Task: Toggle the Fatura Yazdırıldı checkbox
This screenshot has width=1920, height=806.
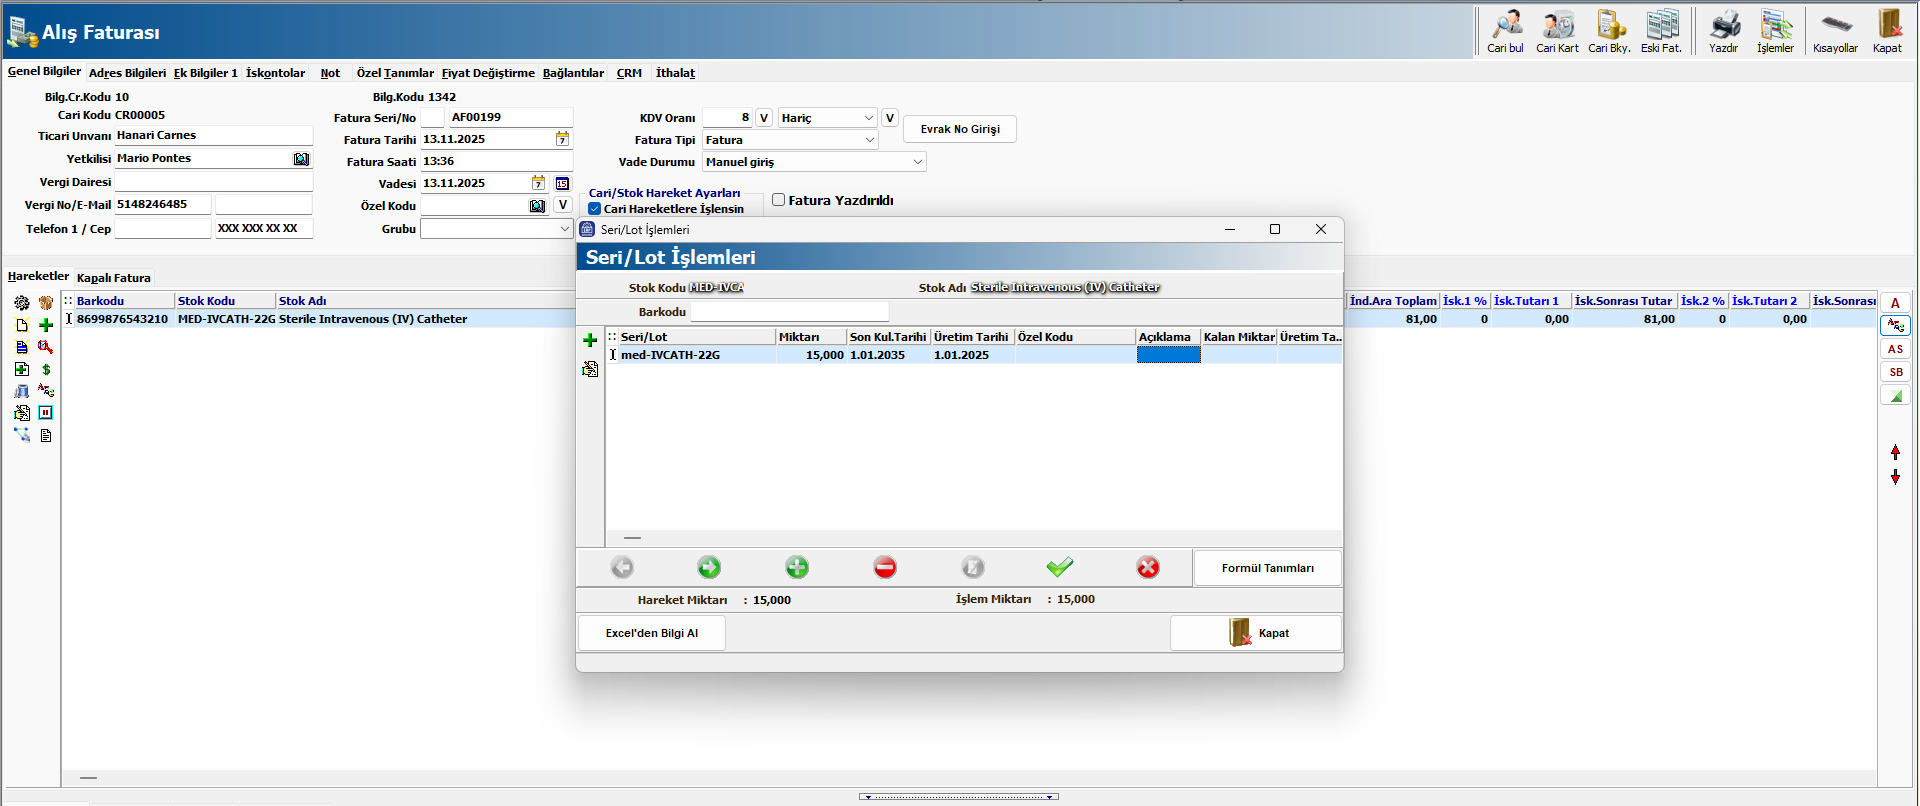Action: [779, 200]
